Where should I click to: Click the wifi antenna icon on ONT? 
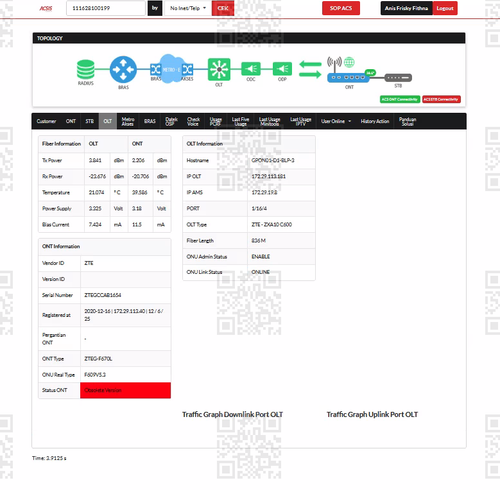(x=334, y=63)
